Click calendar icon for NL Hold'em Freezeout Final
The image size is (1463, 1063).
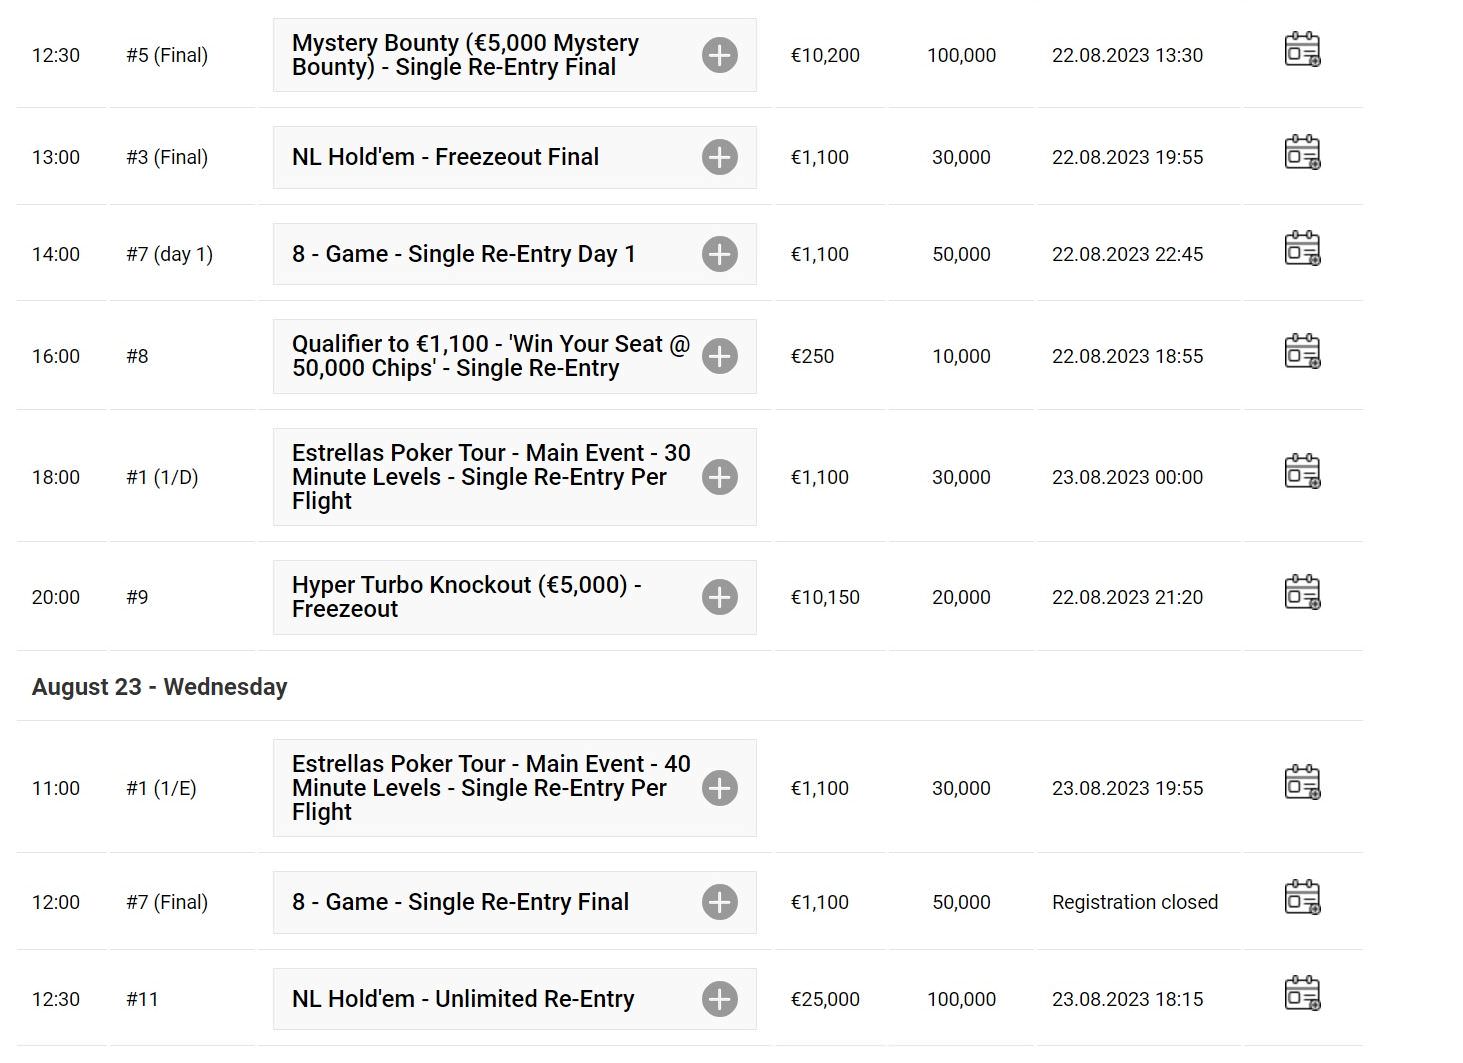pyautogui.click(x=1302, y=153)
